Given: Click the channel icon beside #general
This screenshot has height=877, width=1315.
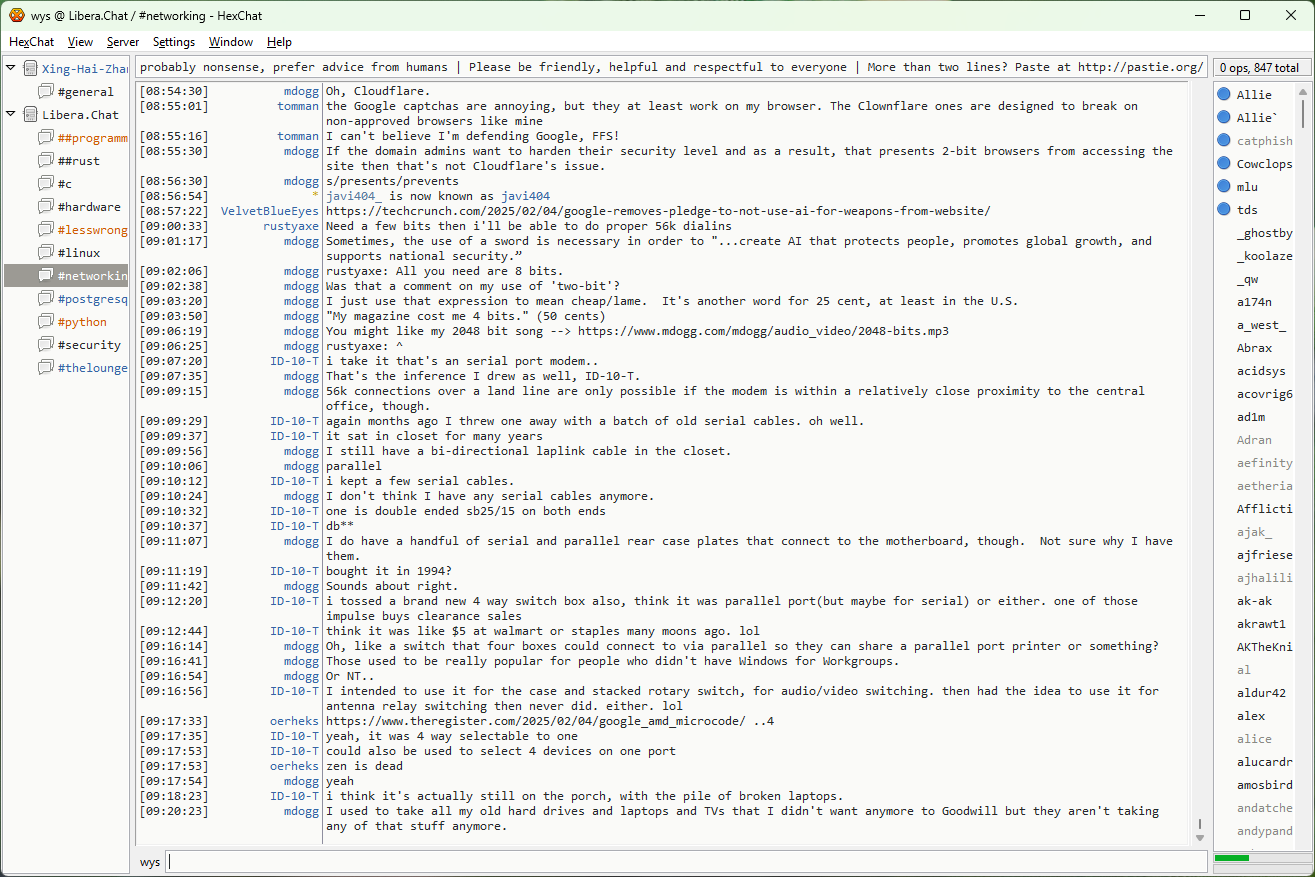Looking at the screenshot, I should tap(46, 92).
